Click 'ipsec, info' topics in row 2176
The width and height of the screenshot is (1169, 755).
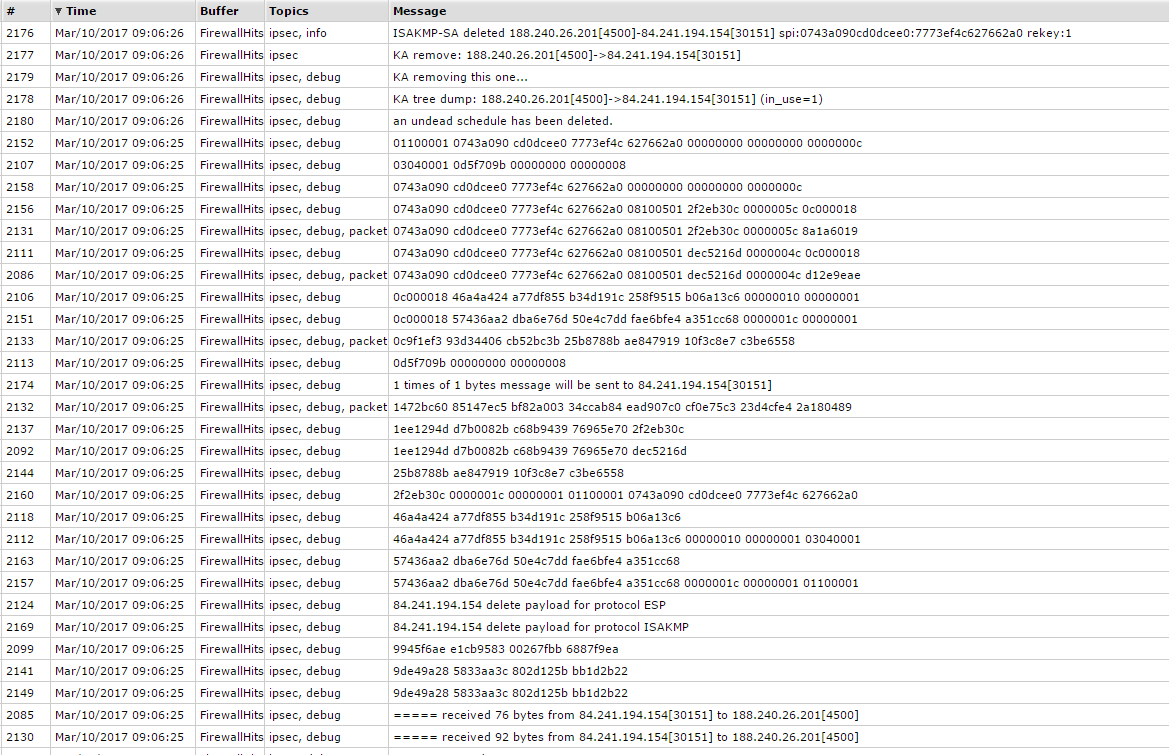[x=297, y=33]
